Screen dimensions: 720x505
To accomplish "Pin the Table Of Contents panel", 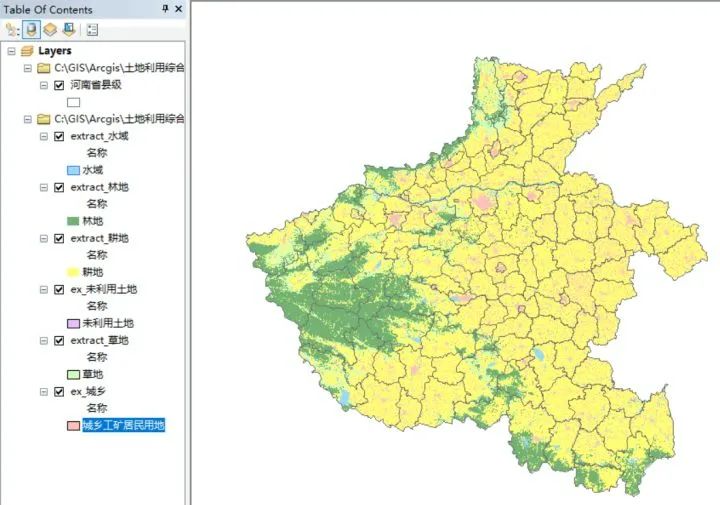I will click(x=165, y=9).
